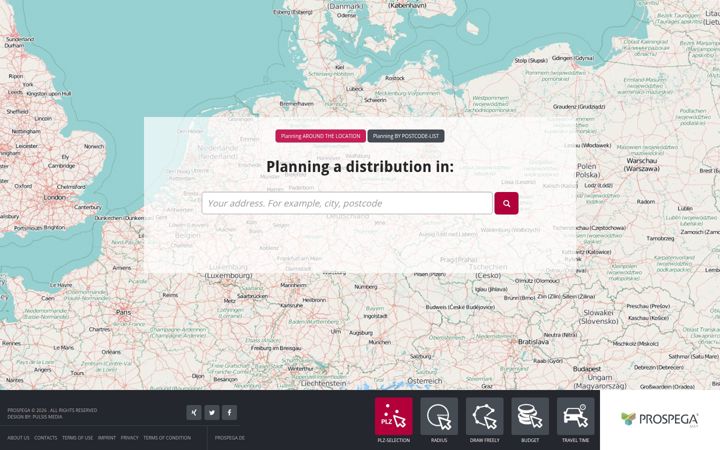Open the Contacts link
The height and width of the screenshot is (450, 720).
(x=45, y=438)
